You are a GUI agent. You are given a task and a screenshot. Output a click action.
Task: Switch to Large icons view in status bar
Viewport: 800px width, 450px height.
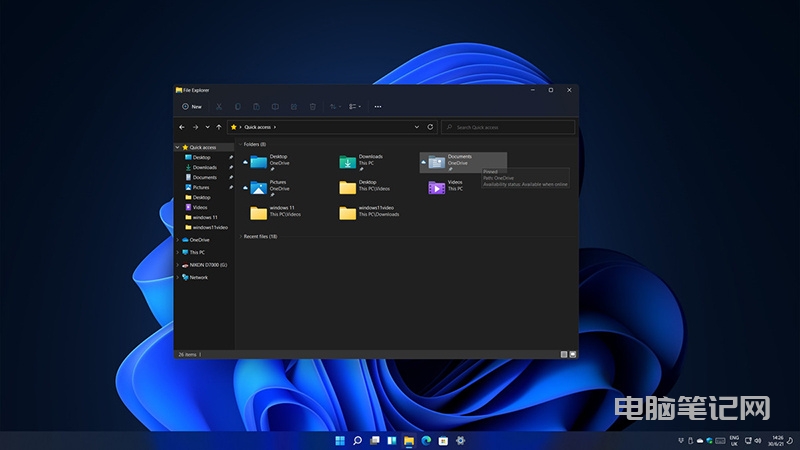pos(572,355)
